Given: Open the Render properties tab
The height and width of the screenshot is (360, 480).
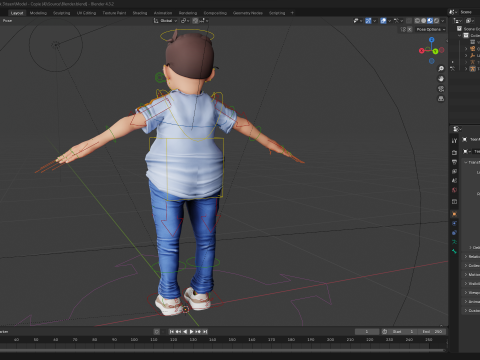Looking at the screenshot, I should point(454,153).
